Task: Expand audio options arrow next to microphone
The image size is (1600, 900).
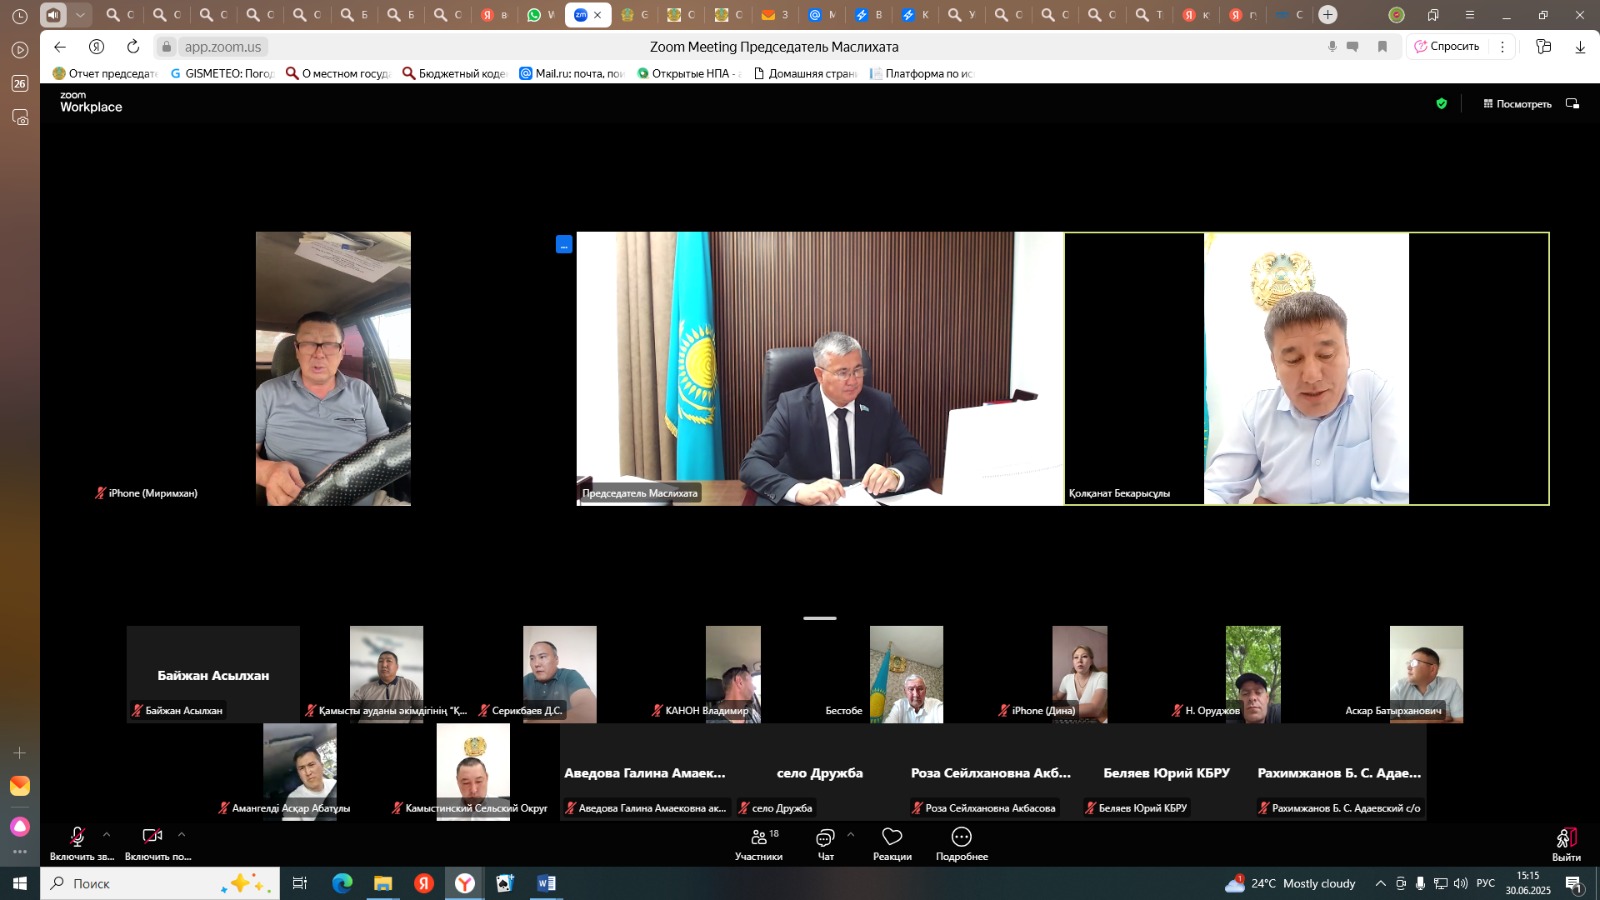Action: [x=107, y=834]
